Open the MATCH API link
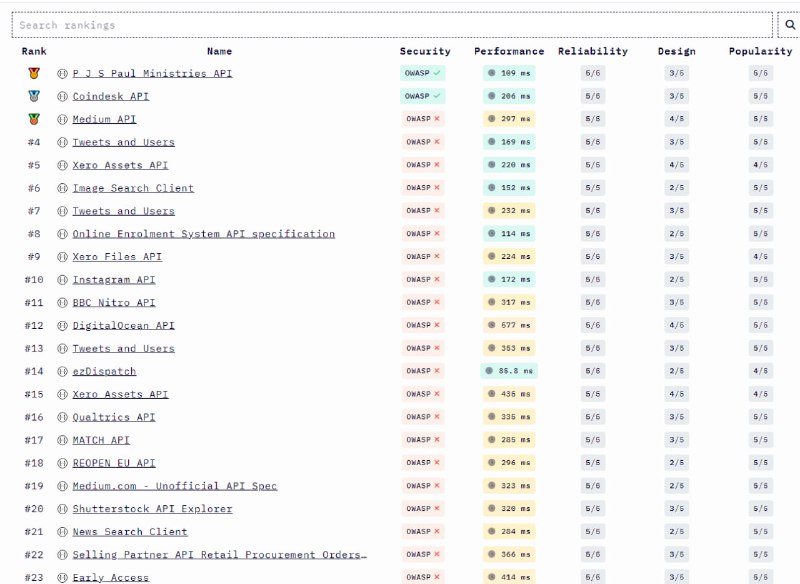 pyautogui.click(x=103, y=439)
